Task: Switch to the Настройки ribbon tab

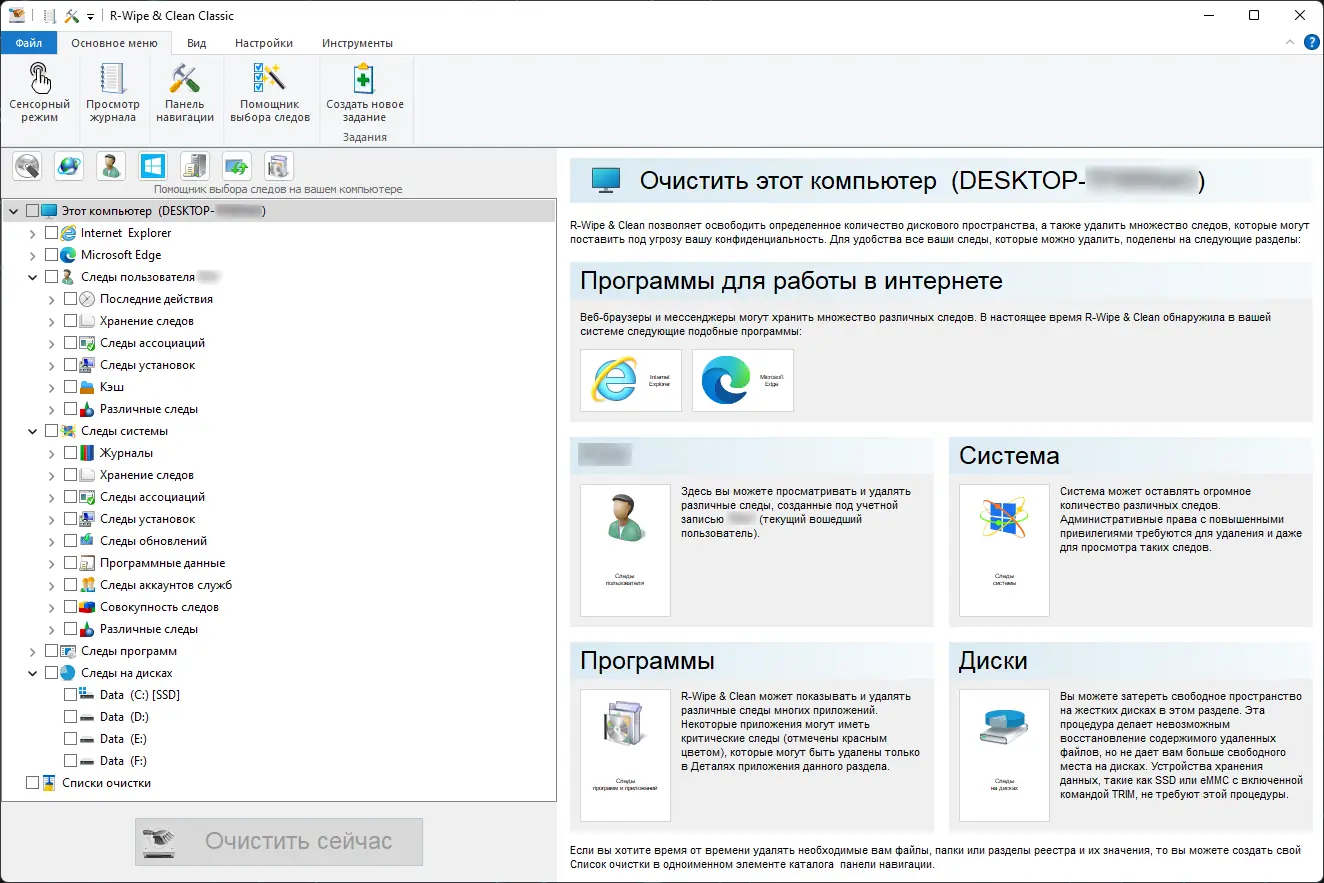Action: pyautogui.click(x=263, y=43)
